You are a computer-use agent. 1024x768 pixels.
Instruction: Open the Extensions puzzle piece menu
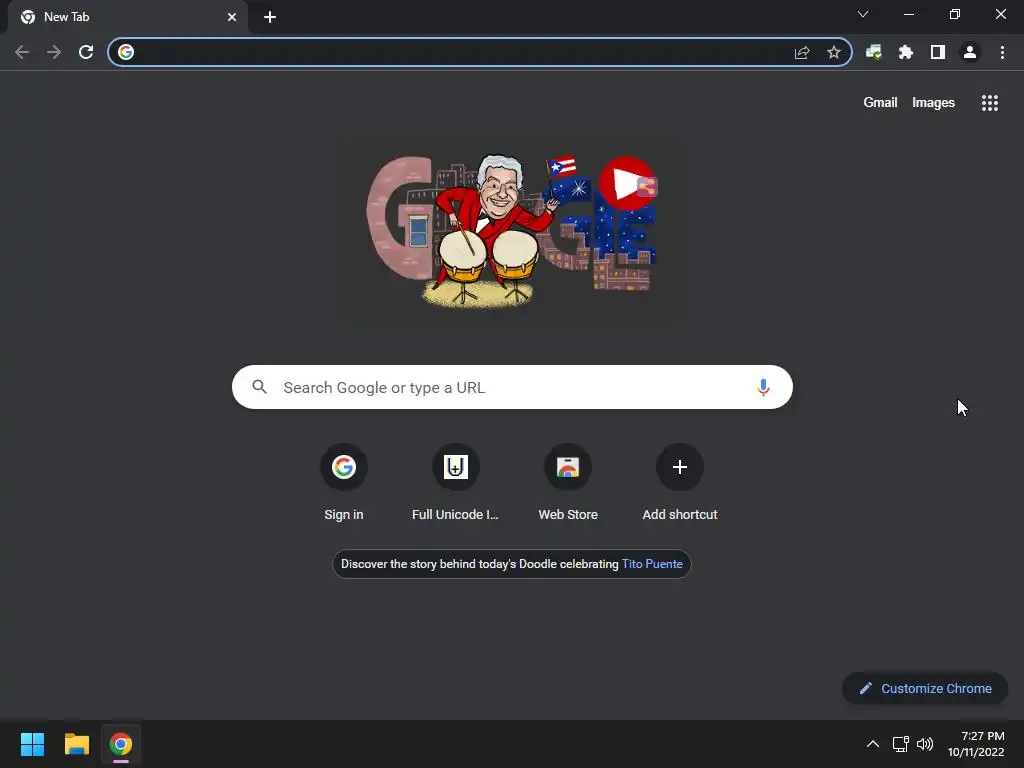point(905,52)
